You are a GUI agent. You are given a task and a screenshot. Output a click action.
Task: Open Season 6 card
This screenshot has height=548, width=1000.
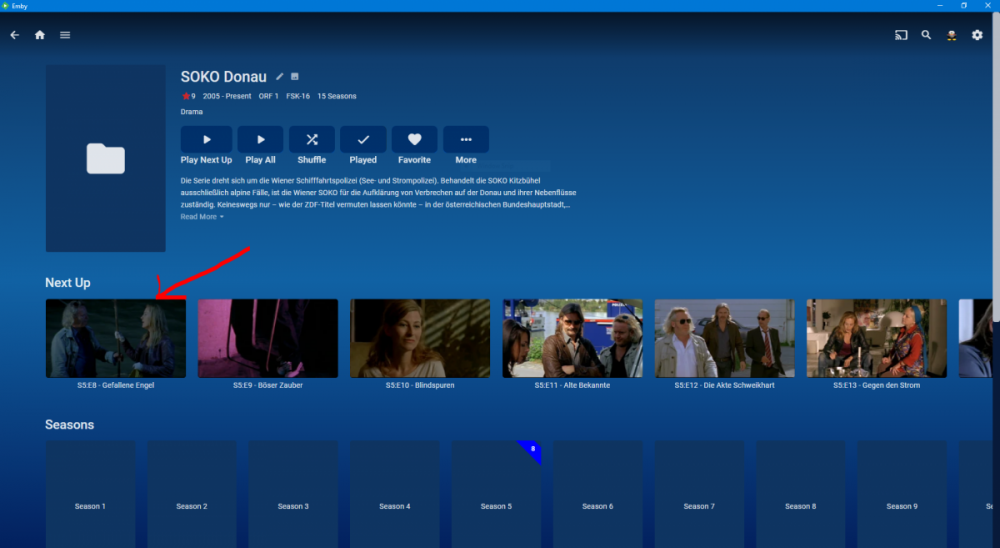[x=598, y=494]
